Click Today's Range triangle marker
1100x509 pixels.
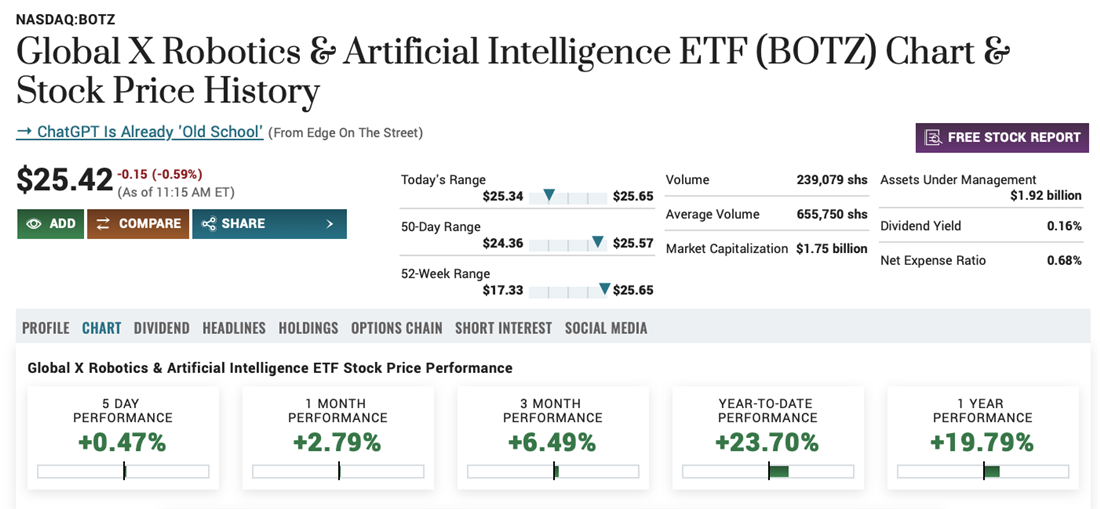(549, 194)
